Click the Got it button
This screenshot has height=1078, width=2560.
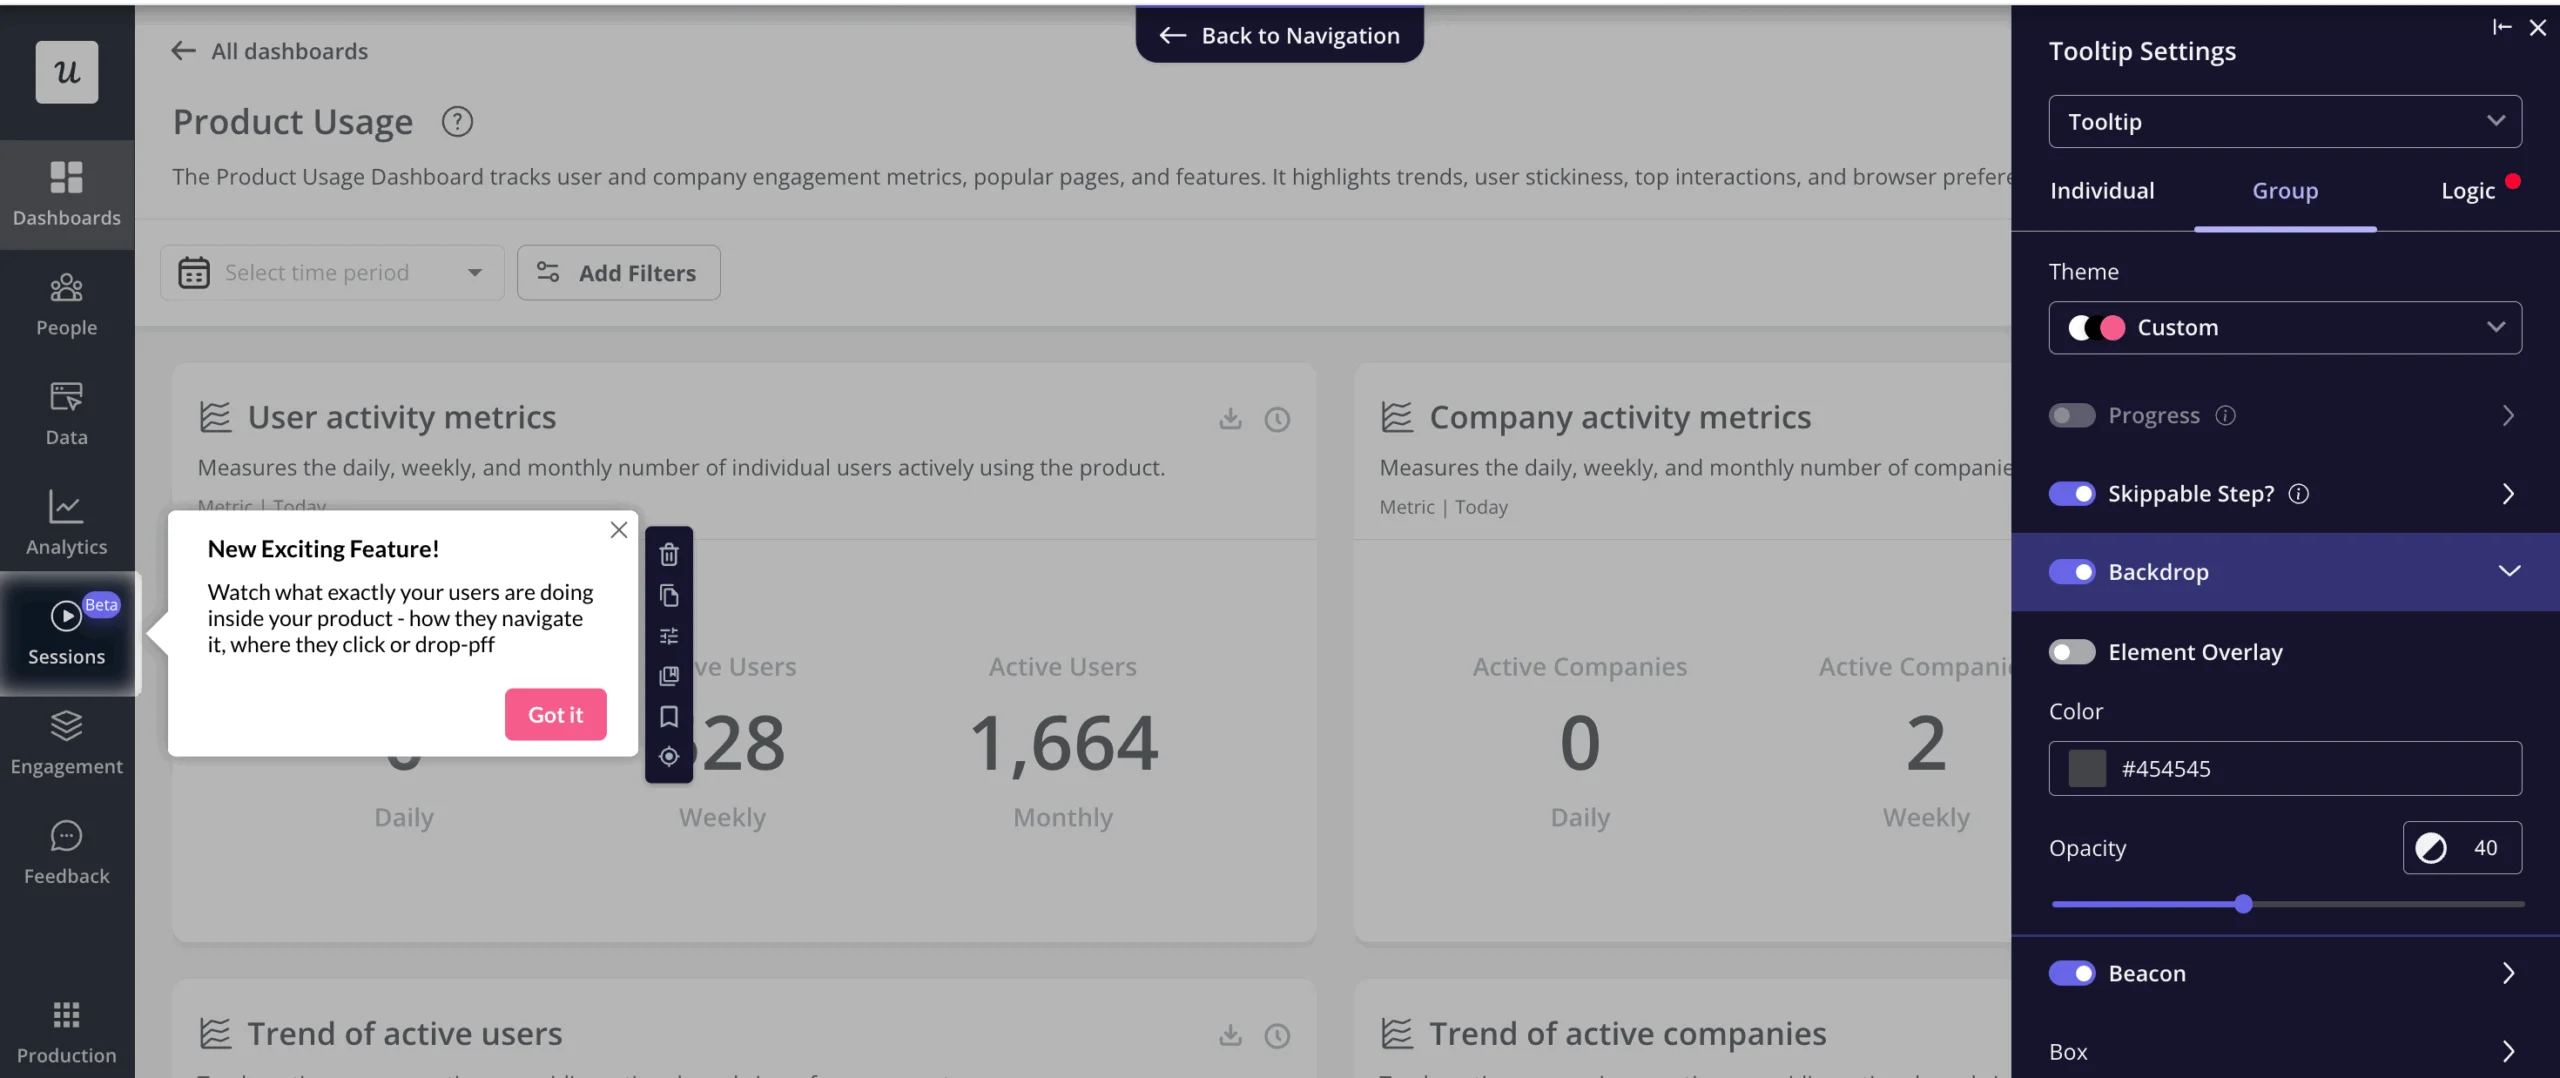click(555, 715)
